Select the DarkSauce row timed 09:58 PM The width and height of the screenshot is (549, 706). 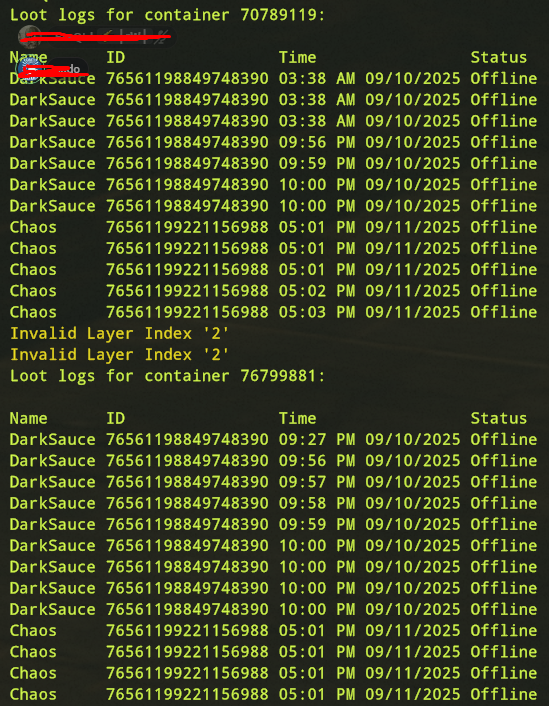273,503
